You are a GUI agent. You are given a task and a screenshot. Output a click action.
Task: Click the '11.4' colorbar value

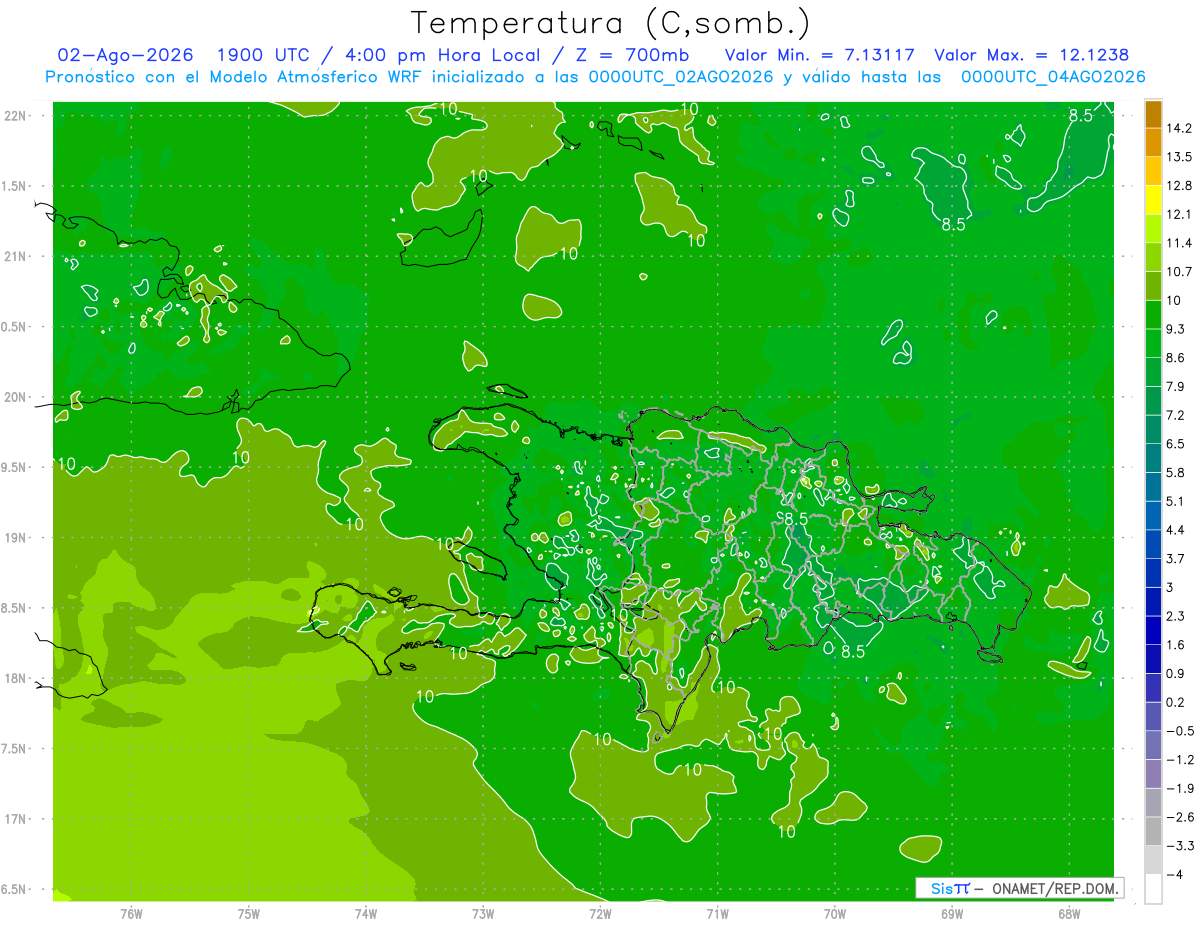pos(1179,243)
